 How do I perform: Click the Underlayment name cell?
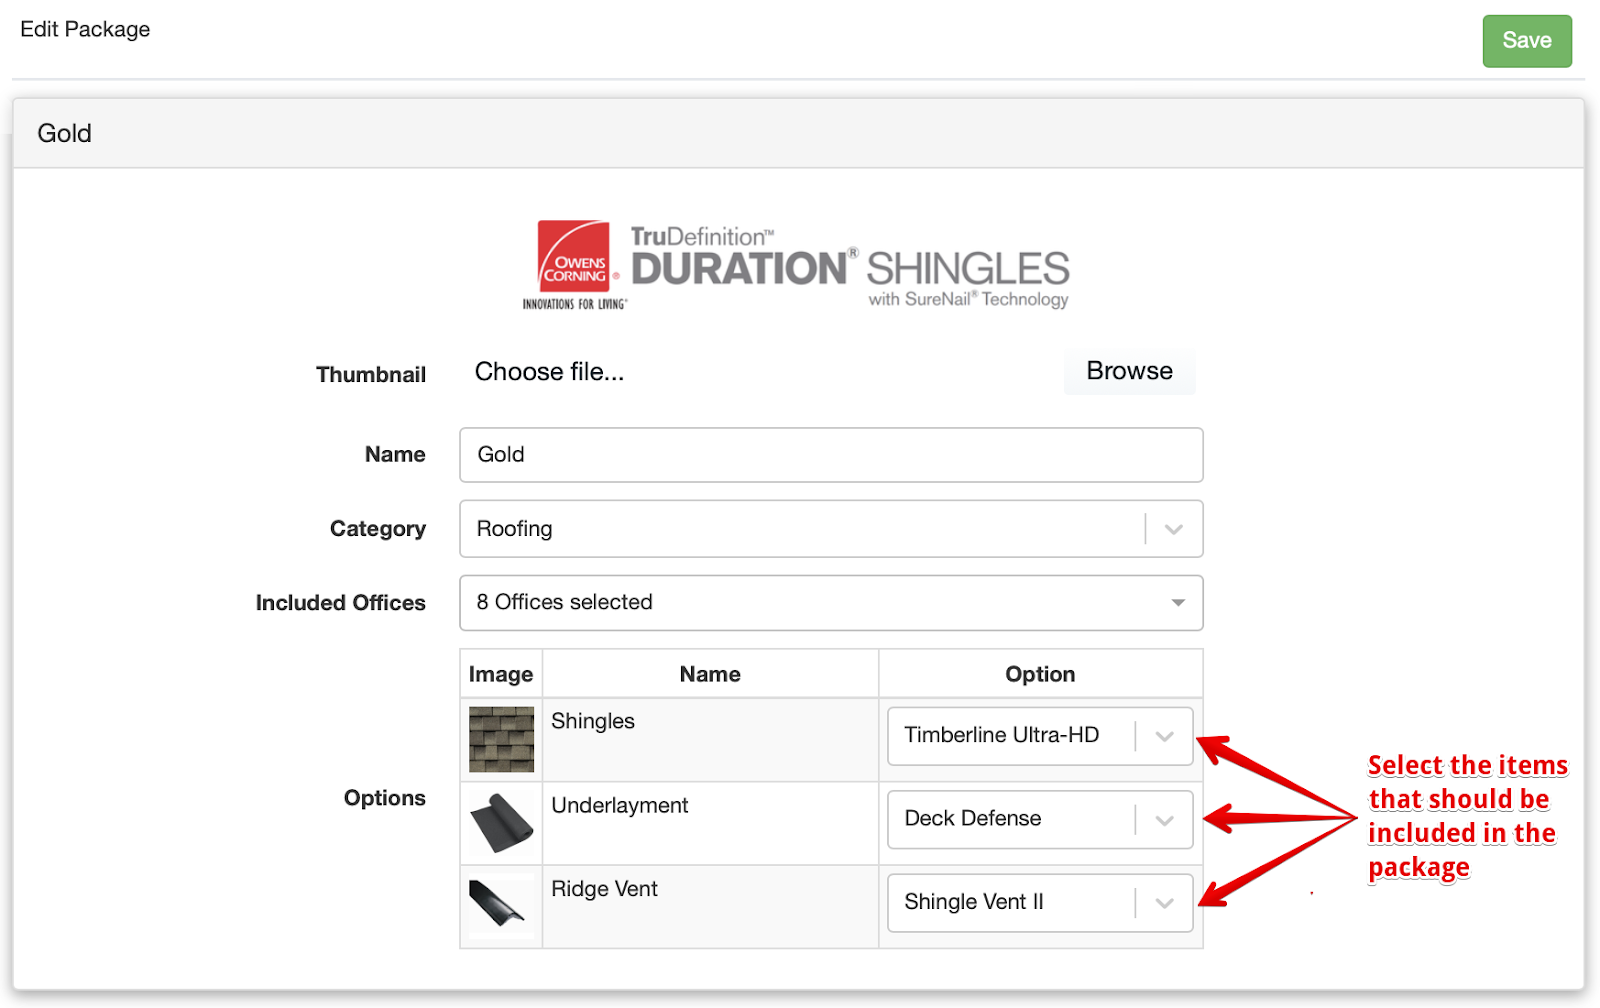[x=710, y=823]
